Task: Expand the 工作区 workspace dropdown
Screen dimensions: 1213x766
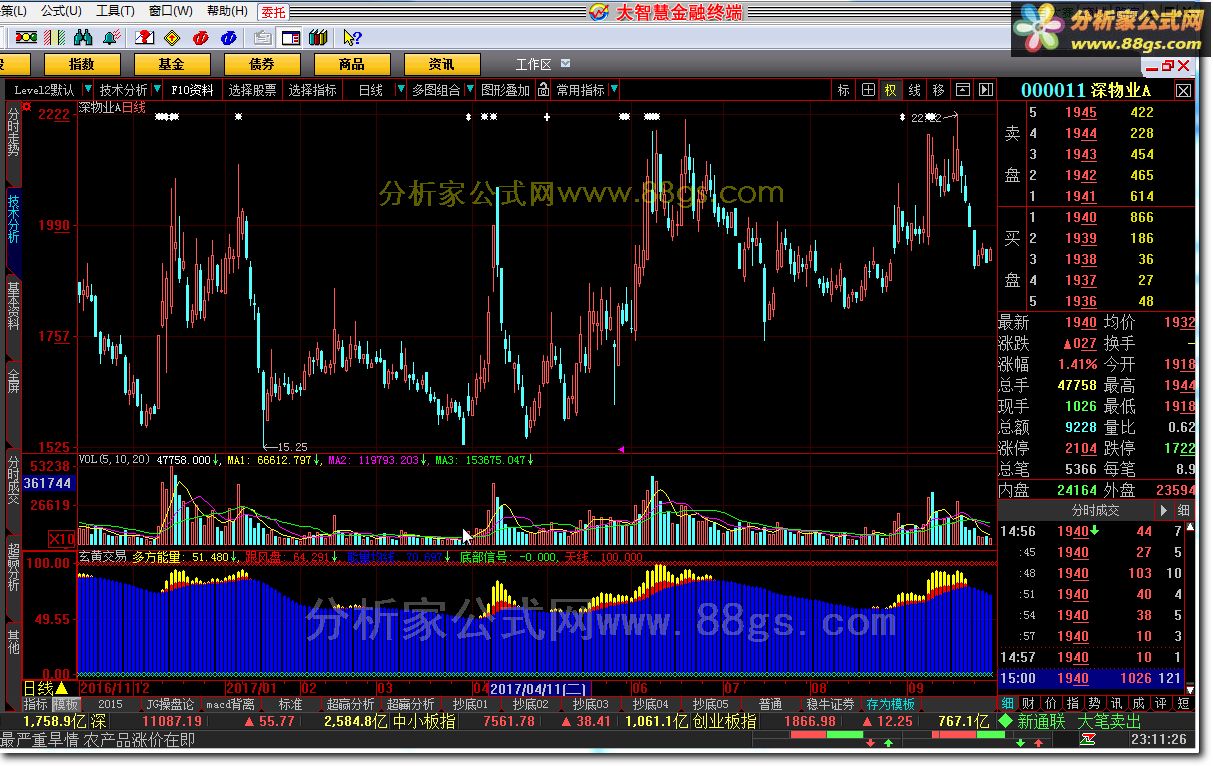Action: point(565,64)
